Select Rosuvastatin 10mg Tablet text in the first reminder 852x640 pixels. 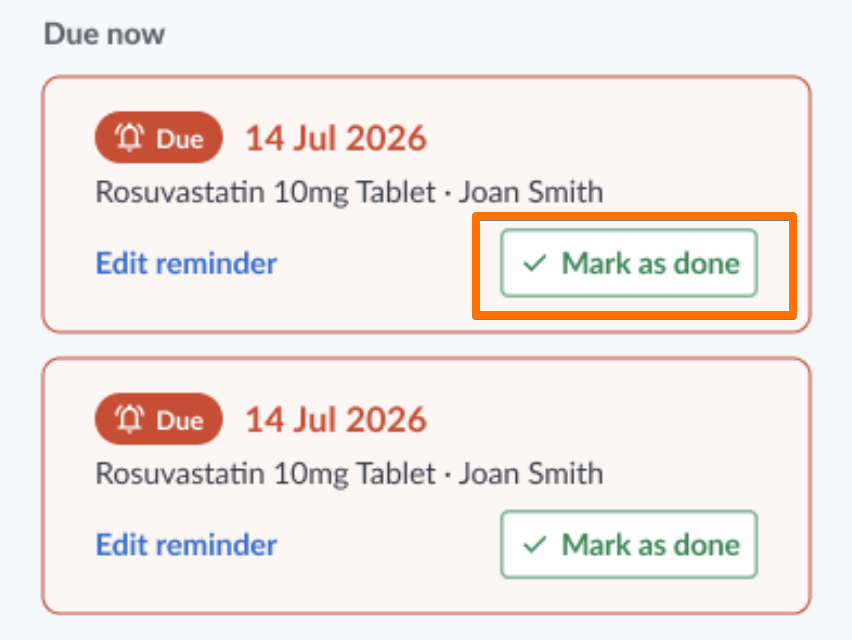click(x=266, y=192)
